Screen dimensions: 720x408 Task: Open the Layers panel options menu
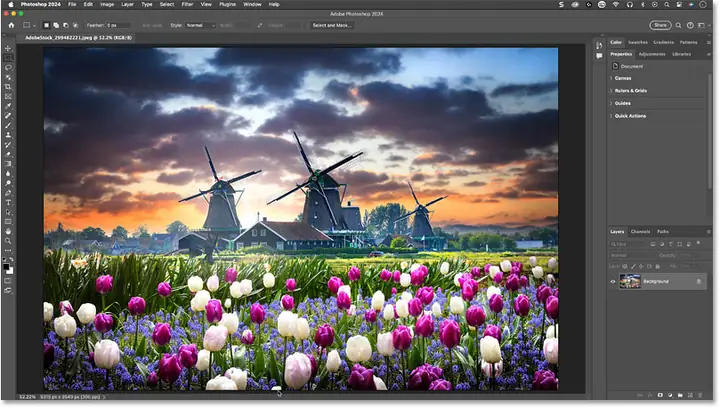click(x=709, y=232)
